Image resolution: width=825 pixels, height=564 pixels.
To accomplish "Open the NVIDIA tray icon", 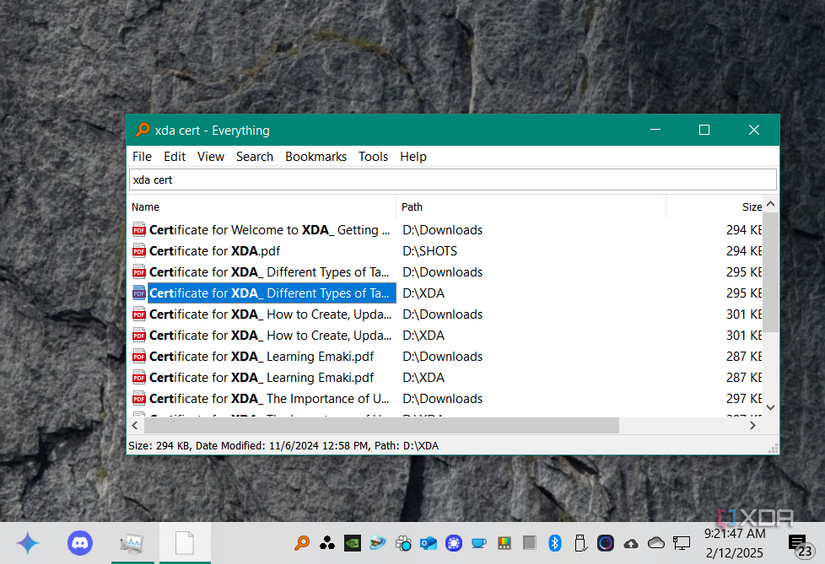I will (x=353, y=543).
